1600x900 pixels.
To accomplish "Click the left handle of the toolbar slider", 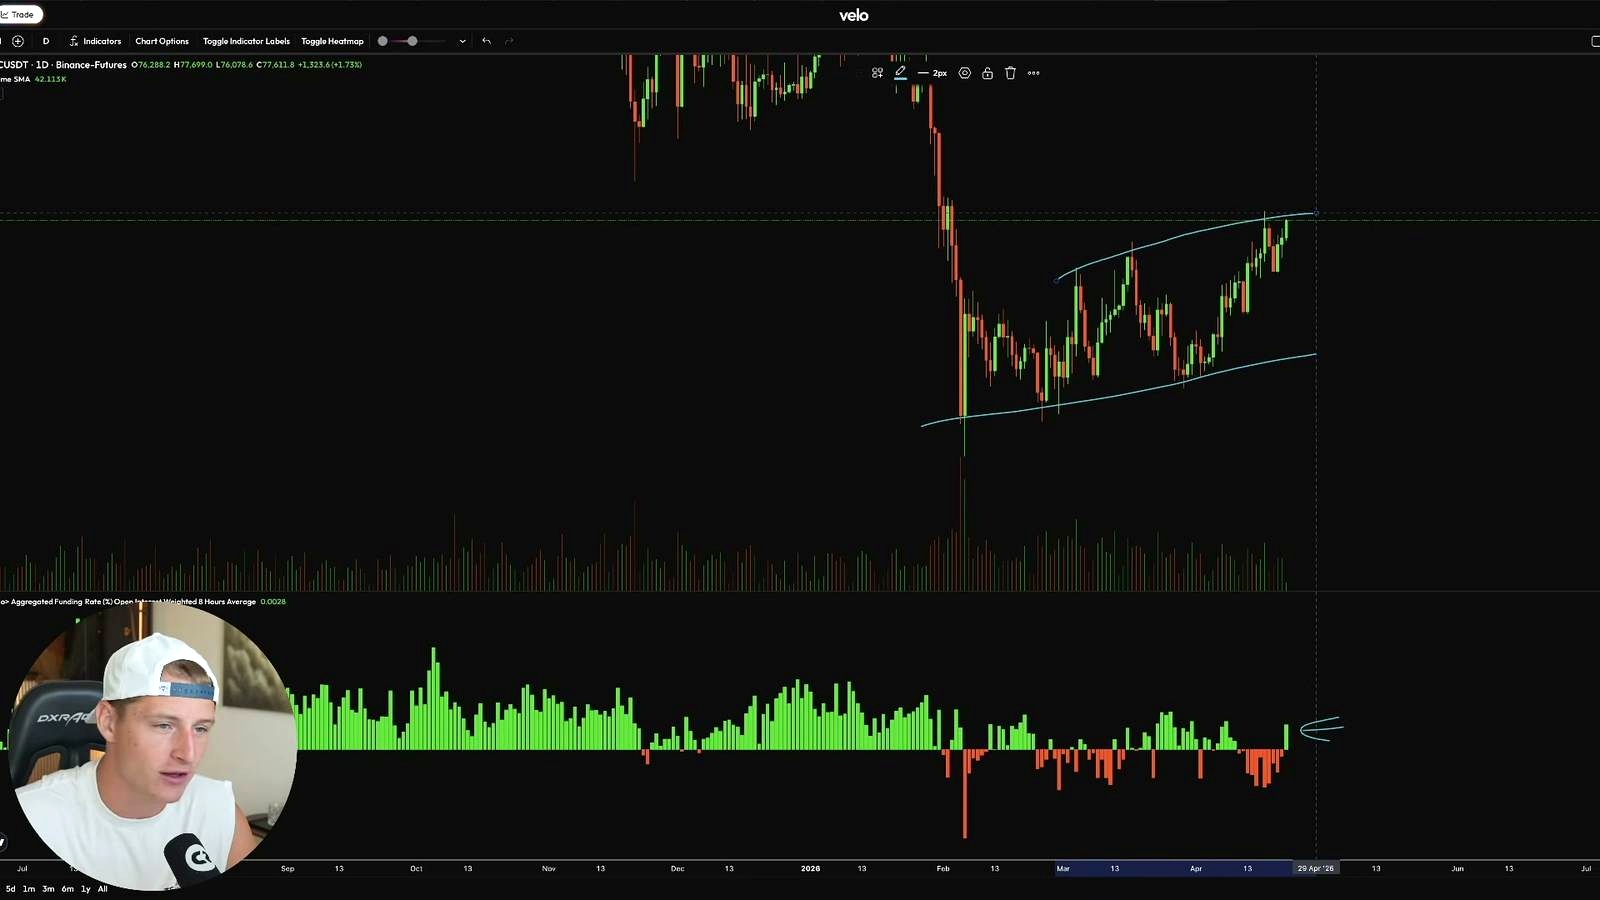I will click(382, 41).
